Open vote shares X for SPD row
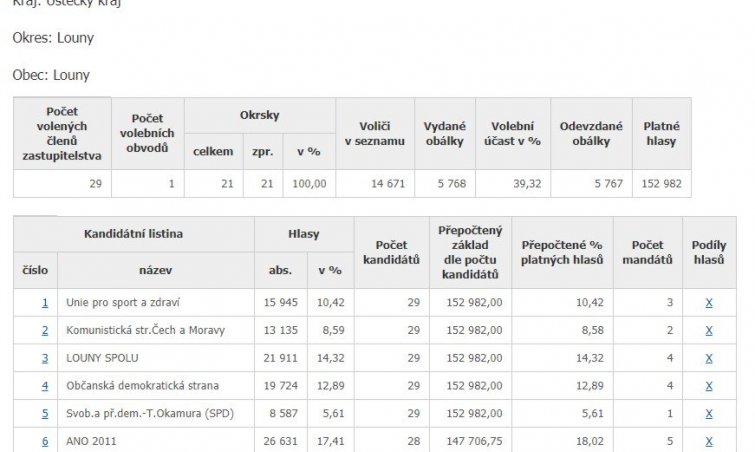755x452 pixels. pyautogui.click(x=709, y=413)
